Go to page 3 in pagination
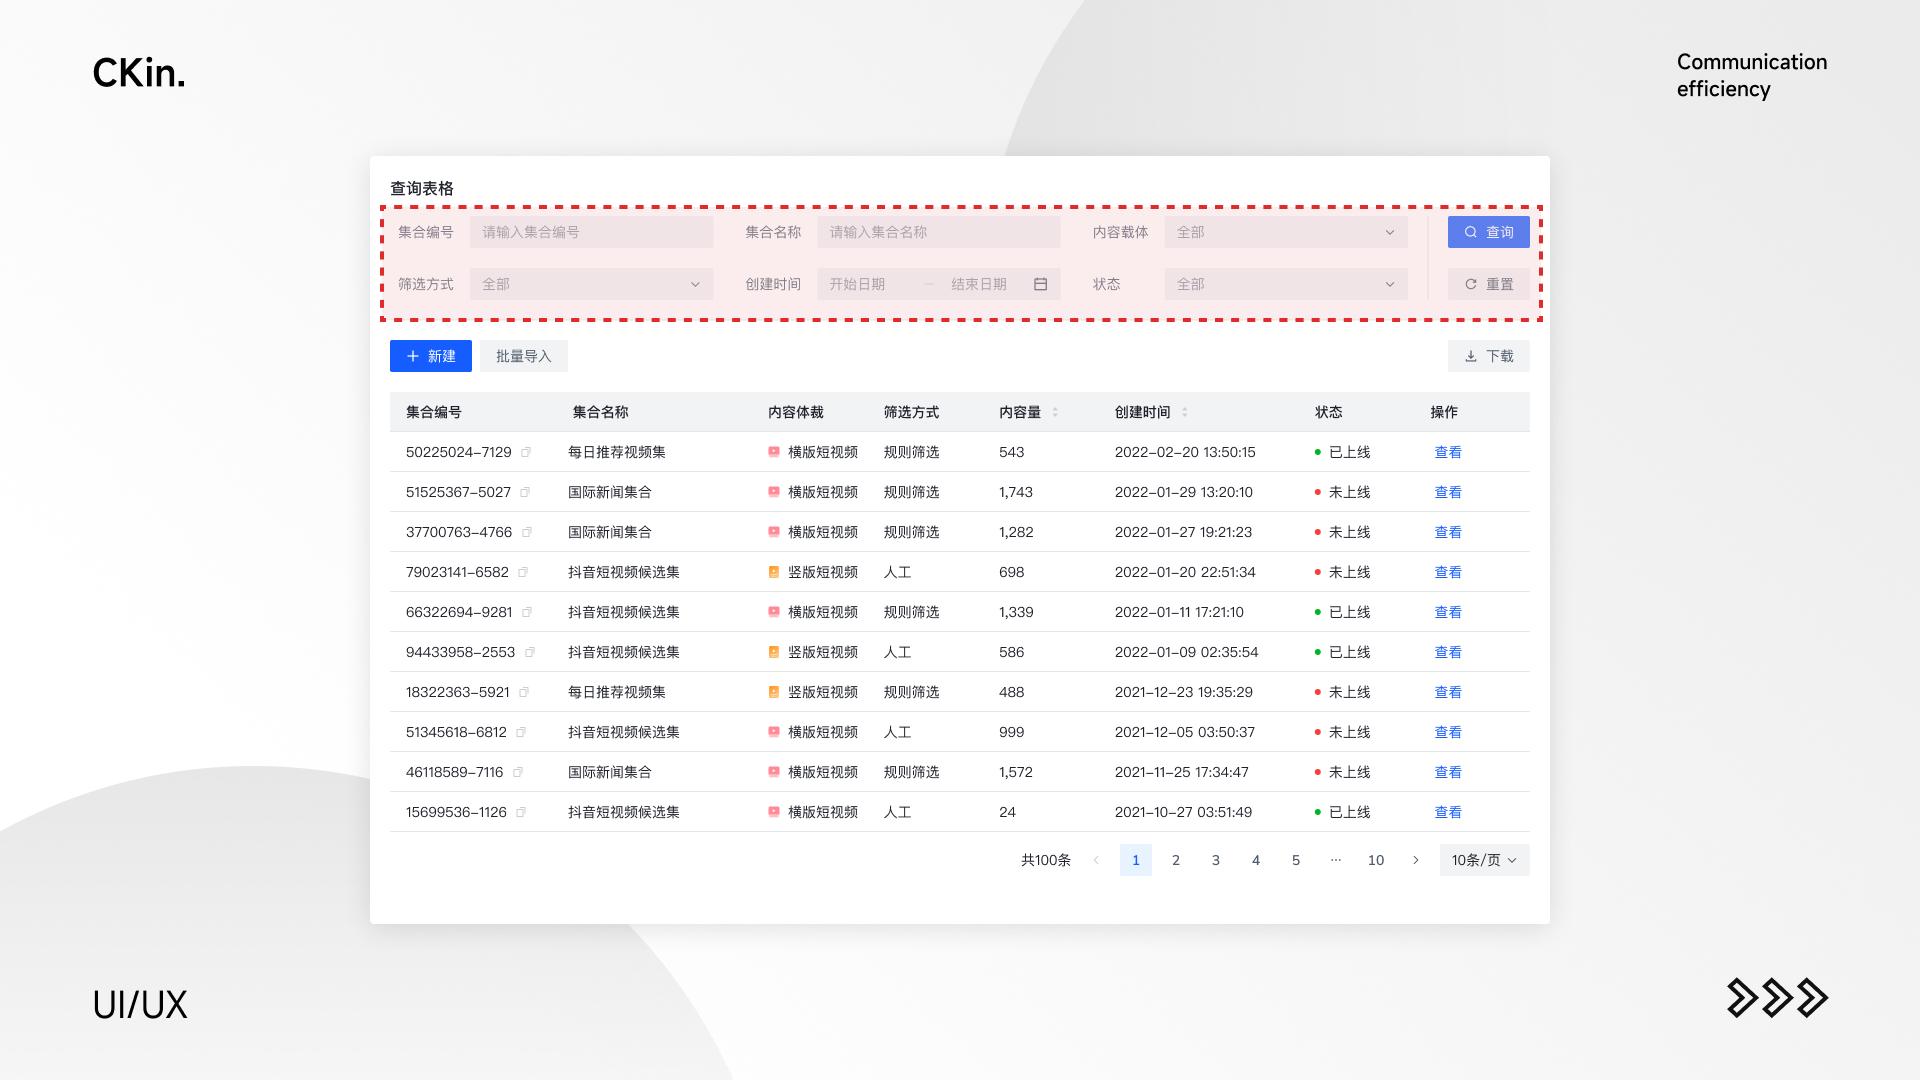The height and width of the screenshot is (1080, 1920). (x=1216, y=860)
